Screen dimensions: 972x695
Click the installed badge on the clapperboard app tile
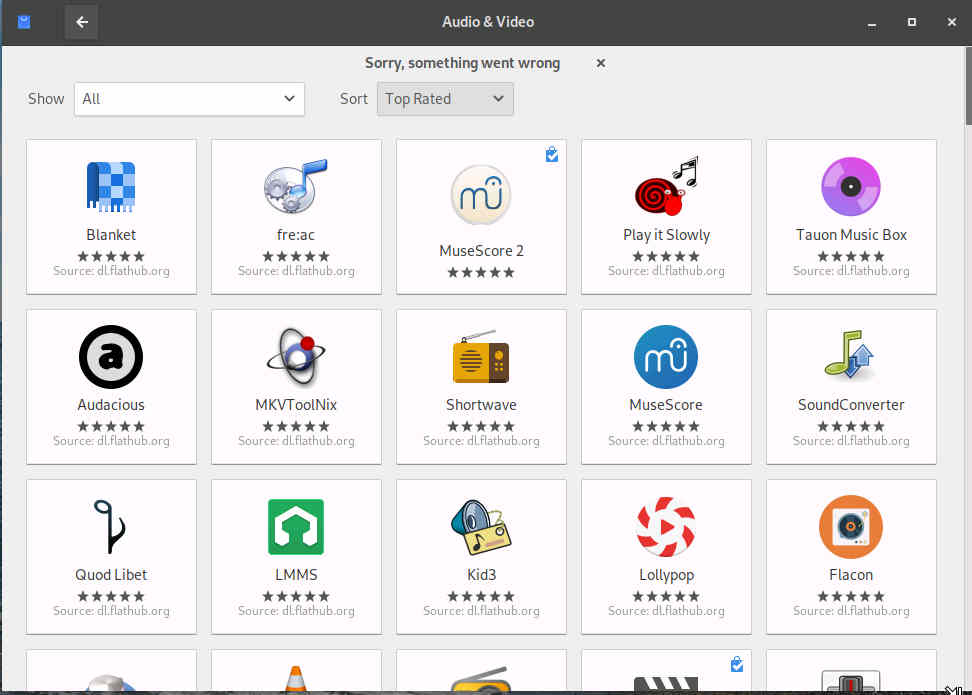click(x=736, y=665)
